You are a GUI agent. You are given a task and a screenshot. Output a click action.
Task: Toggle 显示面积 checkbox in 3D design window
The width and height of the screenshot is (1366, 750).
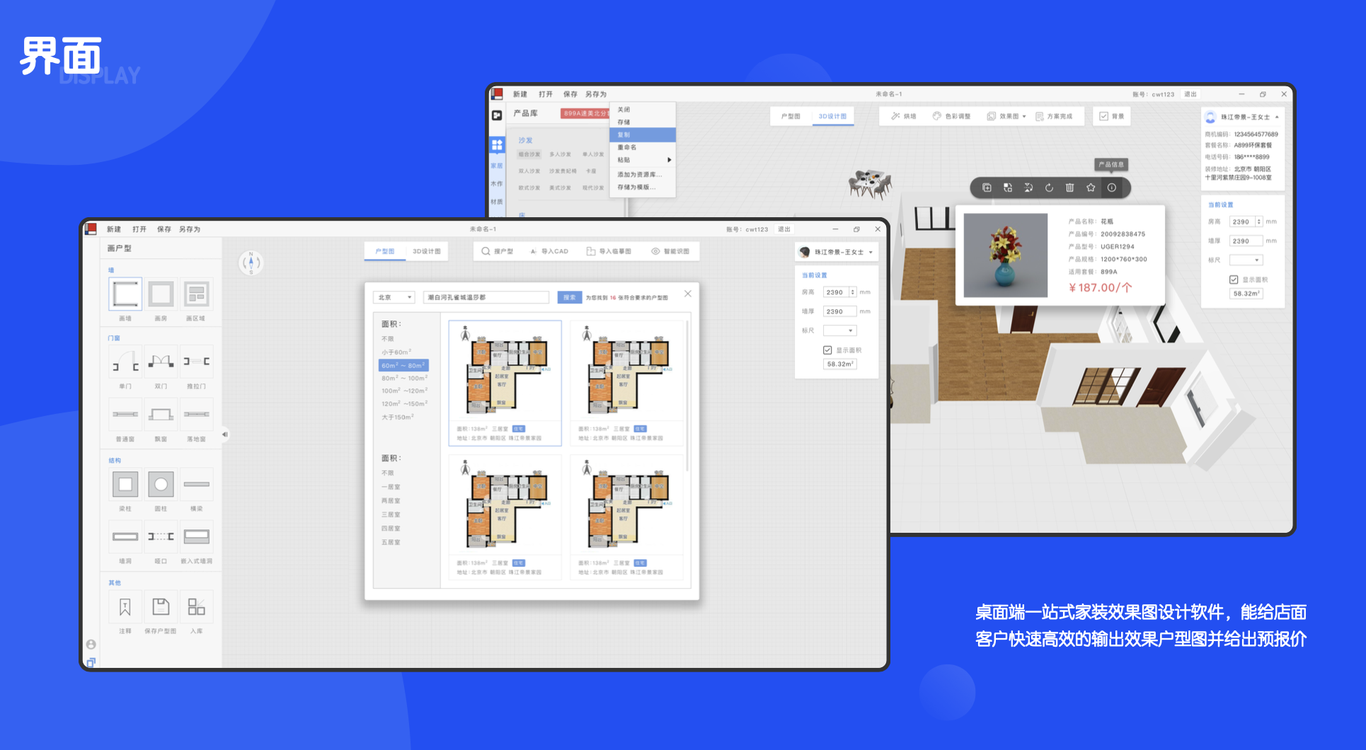coord(1234,280)
